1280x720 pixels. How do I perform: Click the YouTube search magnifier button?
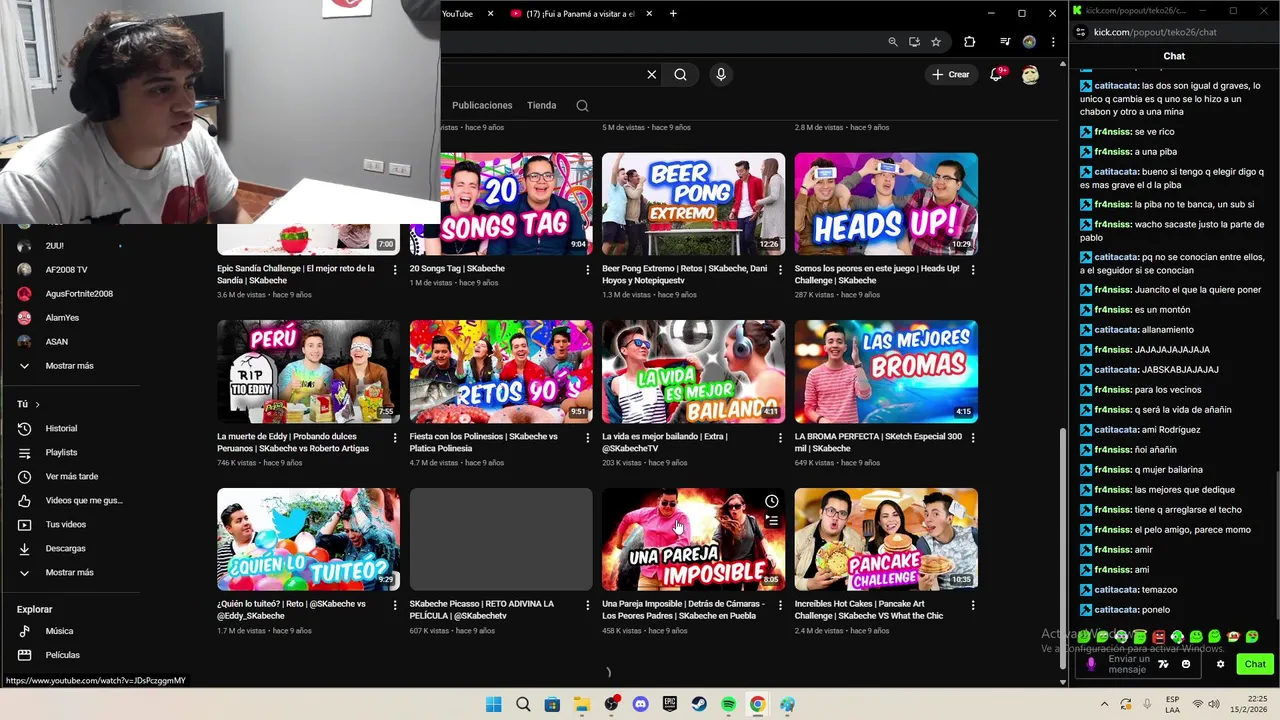(680, 74)
